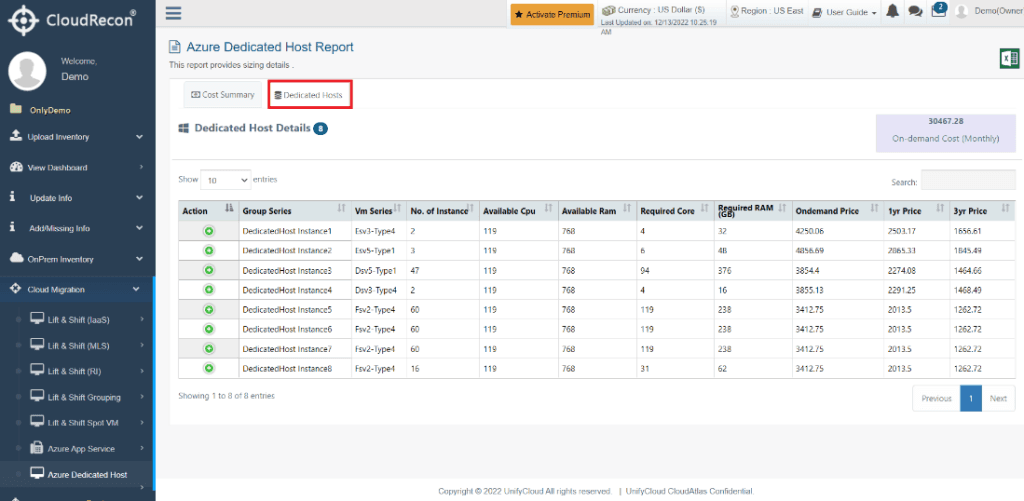
Task: Click the Demo user avatar in sidebar
Action: pyautogui.click(x=27, y=70)
